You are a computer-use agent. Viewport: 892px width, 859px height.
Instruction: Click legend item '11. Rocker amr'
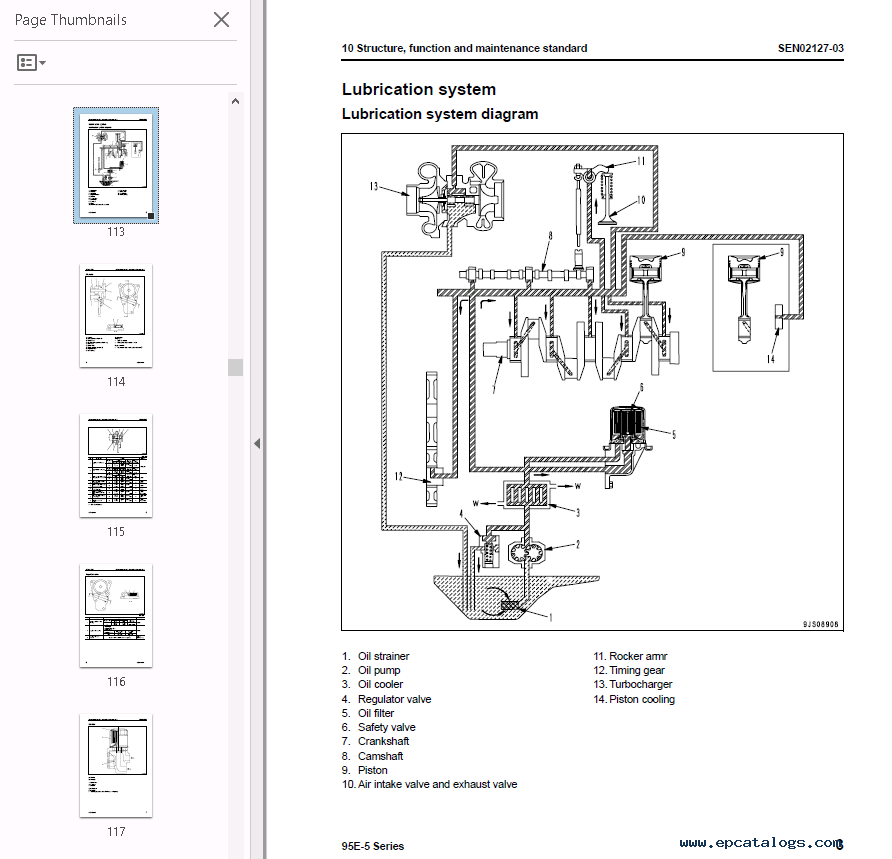point(630,656)
